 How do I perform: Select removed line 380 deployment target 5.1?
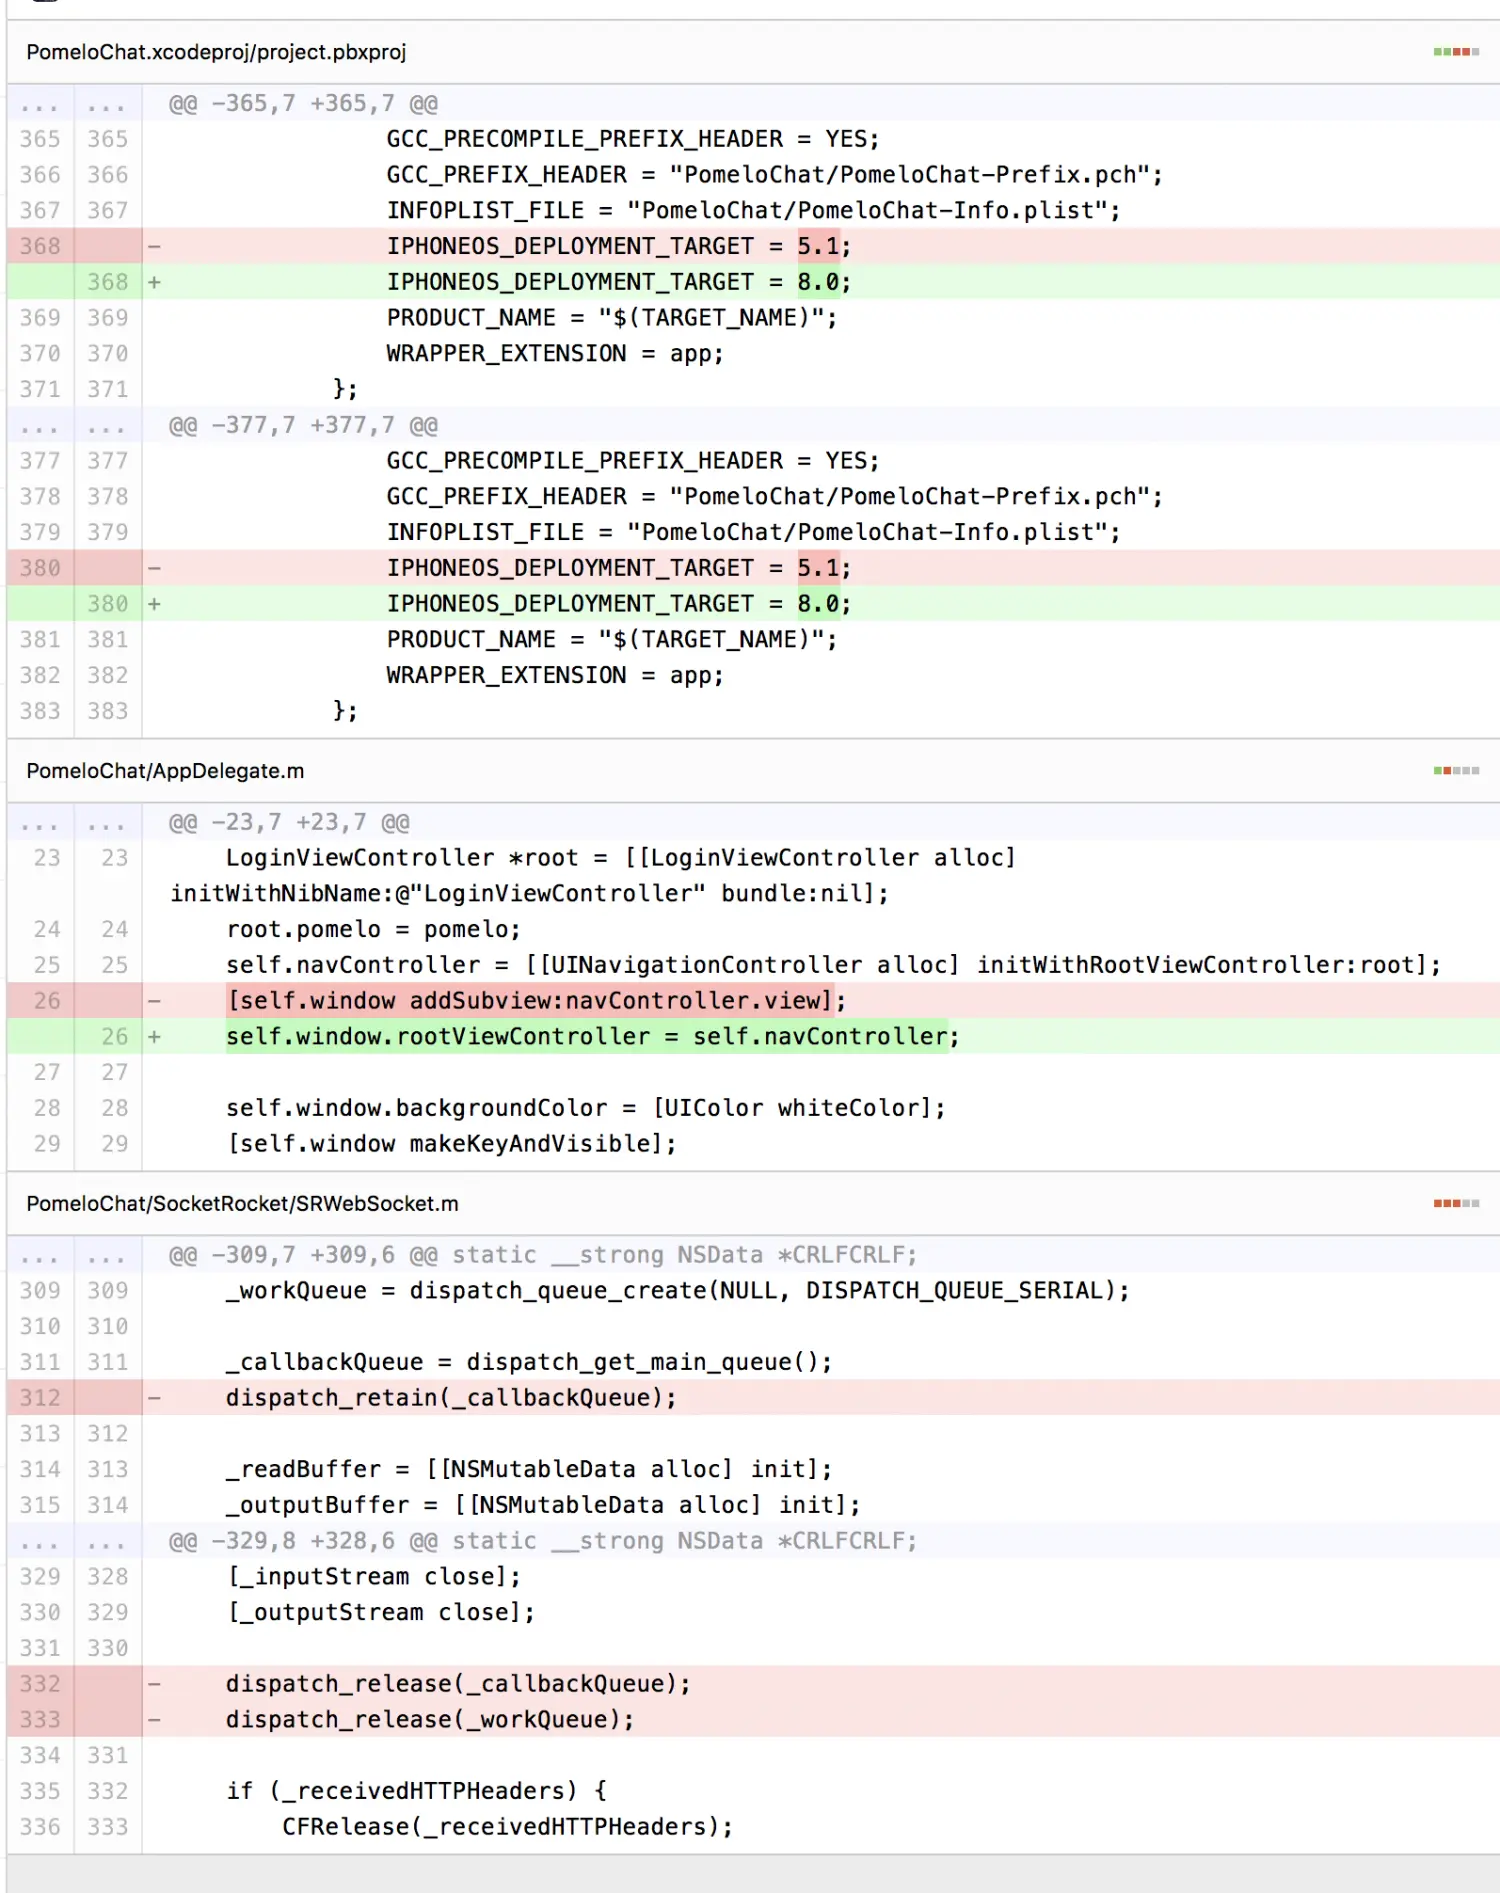[753, 568]
